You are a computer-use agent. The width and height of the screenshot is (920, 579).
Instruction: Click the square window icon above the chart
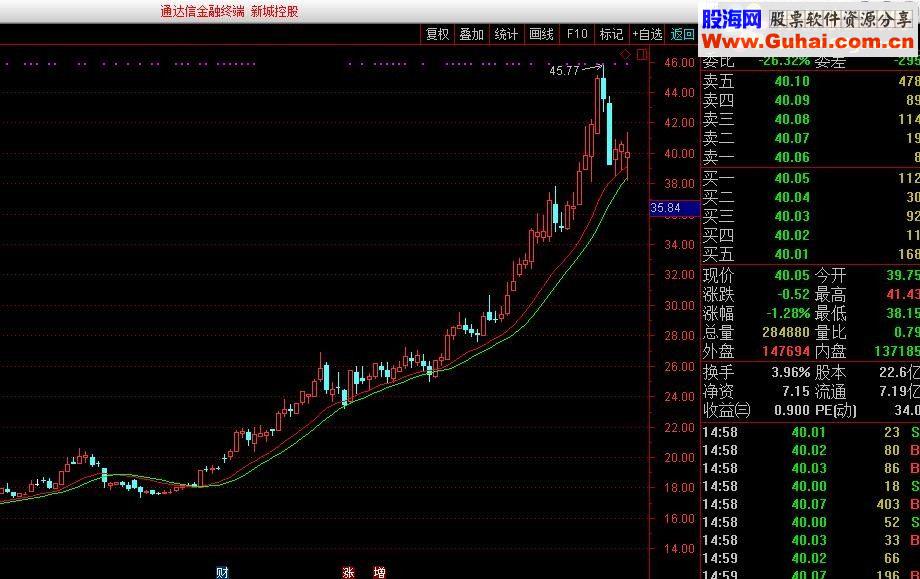click(642, 55)
